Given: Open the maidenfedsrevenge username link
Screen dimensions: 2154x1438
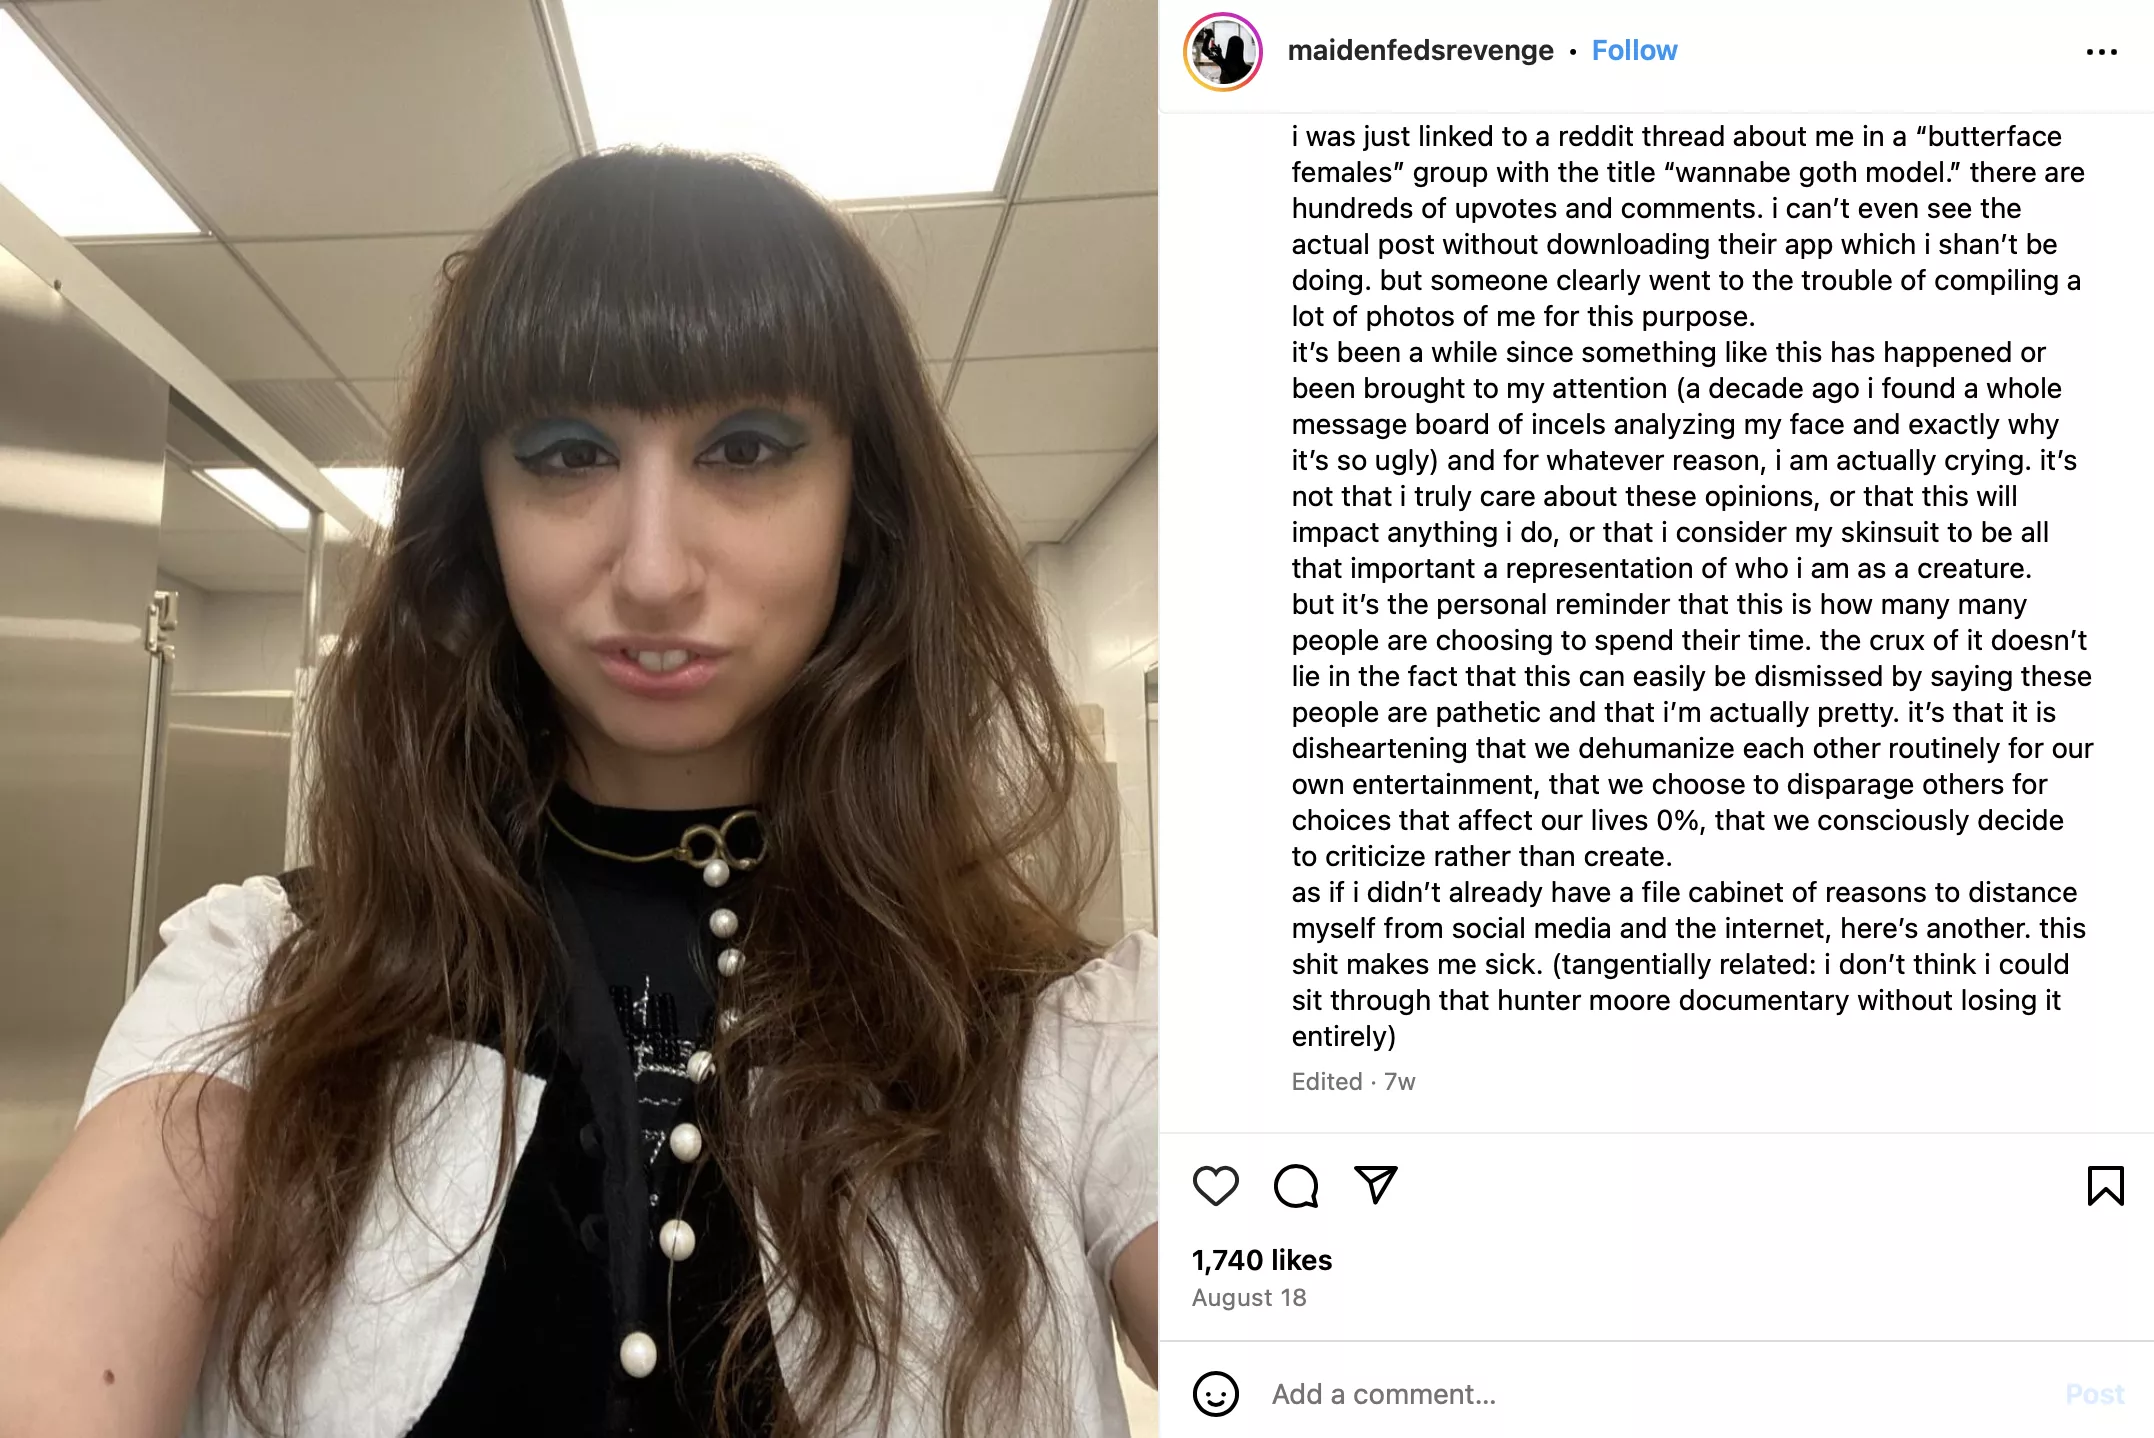Looking at the screenshot, I should [x=1420, y=51].
